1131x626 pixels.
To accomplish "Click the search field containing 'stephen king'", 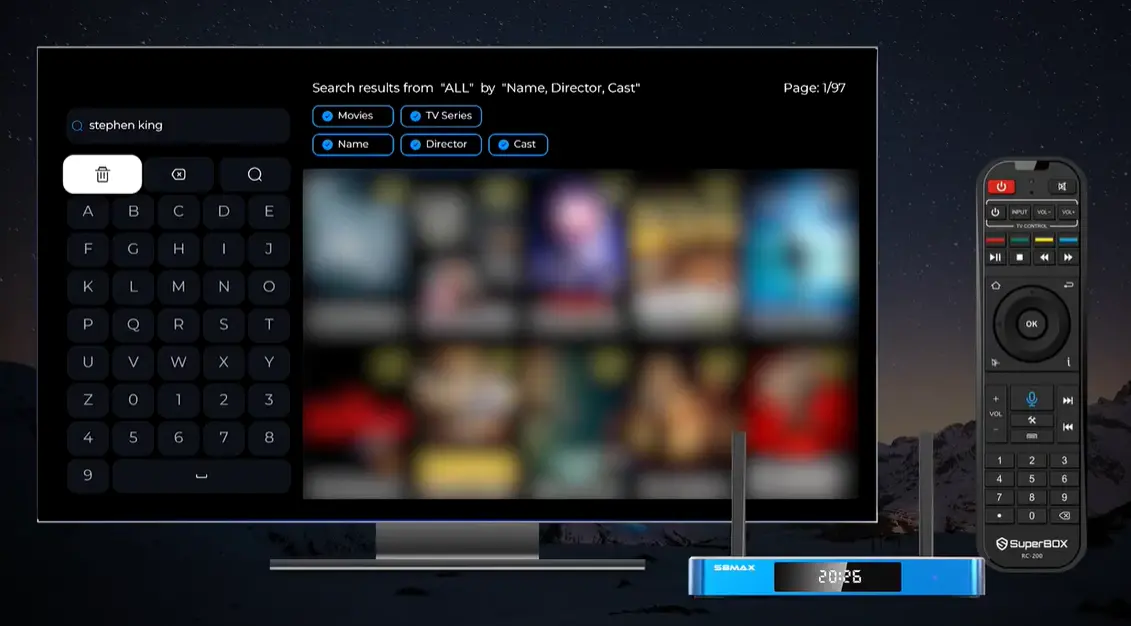I will point(178,125).
